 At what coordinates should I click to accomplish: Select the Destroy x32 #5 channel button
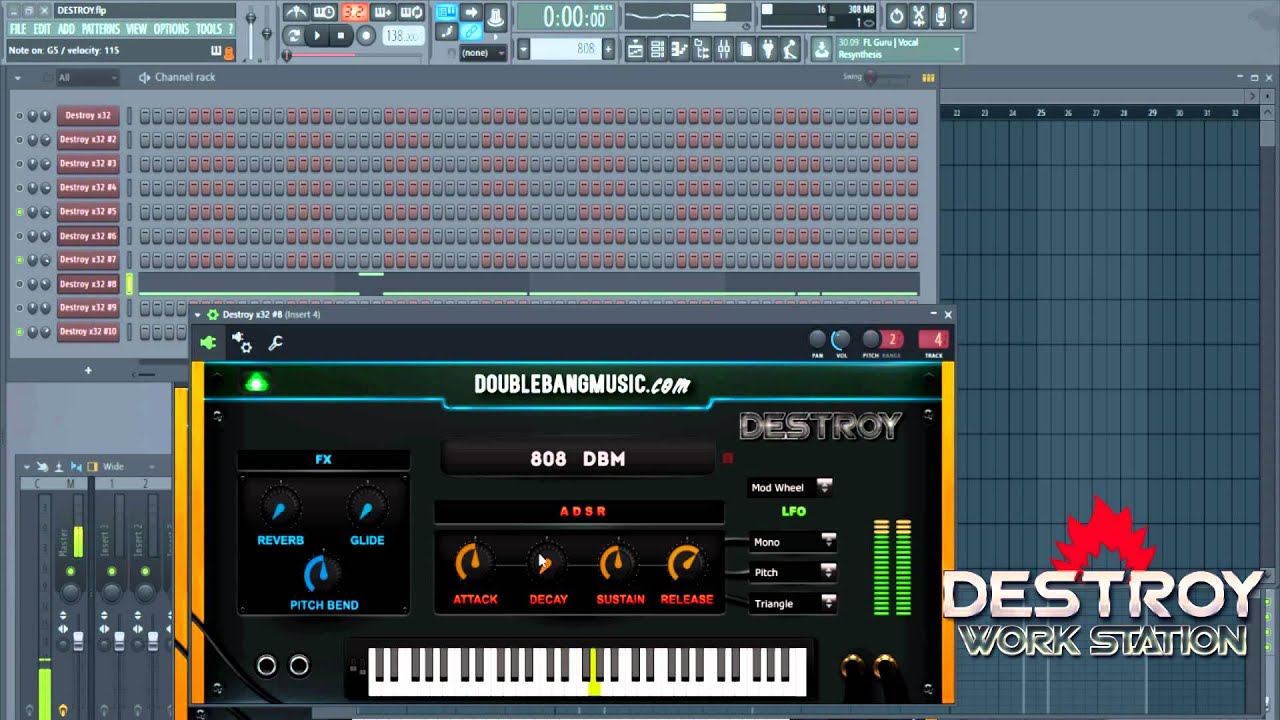pos(88,211)
